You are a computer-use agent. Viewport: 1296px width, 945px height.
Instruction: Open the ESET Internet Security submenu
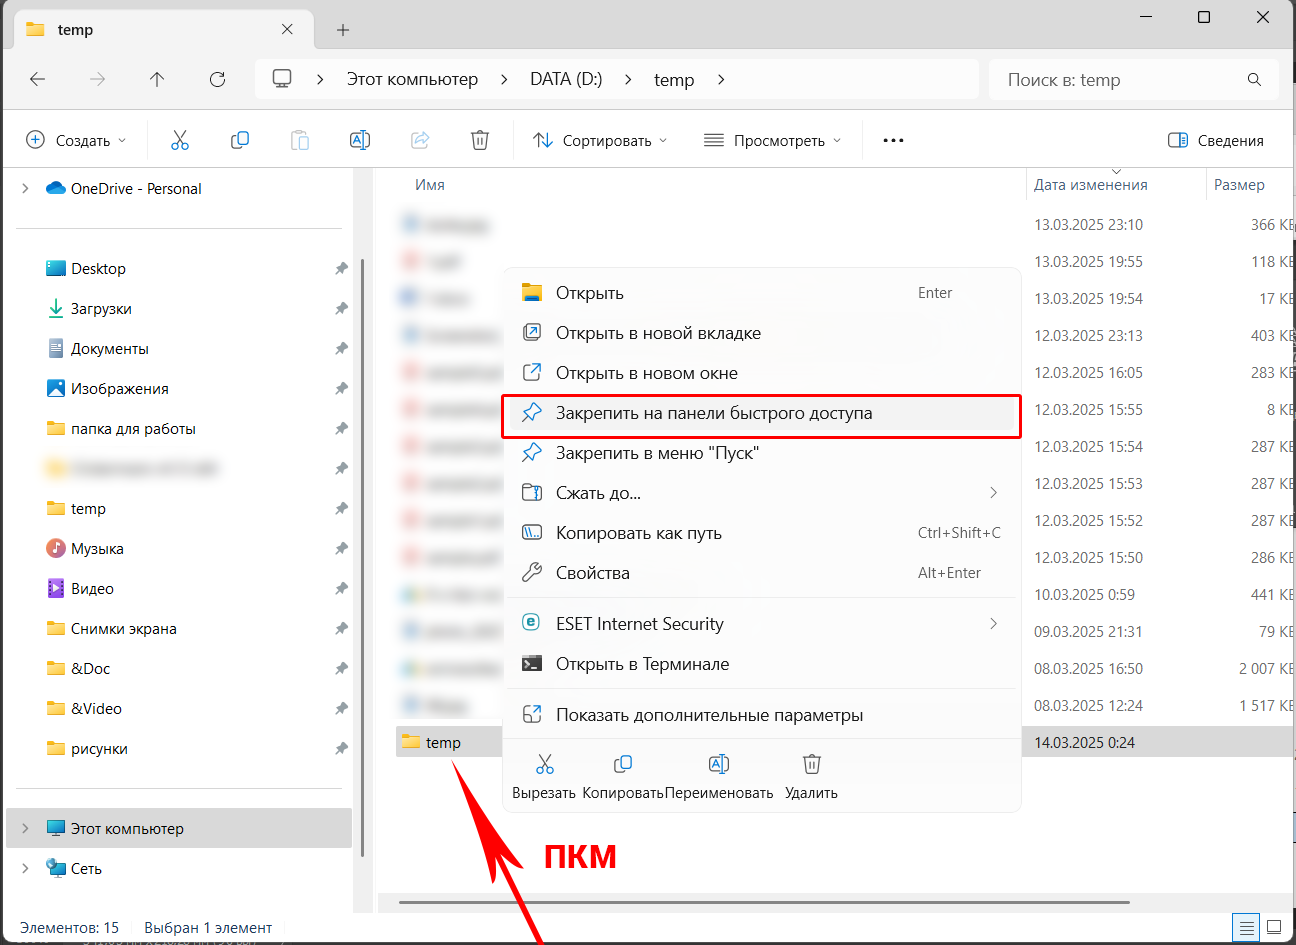point(762,624)
